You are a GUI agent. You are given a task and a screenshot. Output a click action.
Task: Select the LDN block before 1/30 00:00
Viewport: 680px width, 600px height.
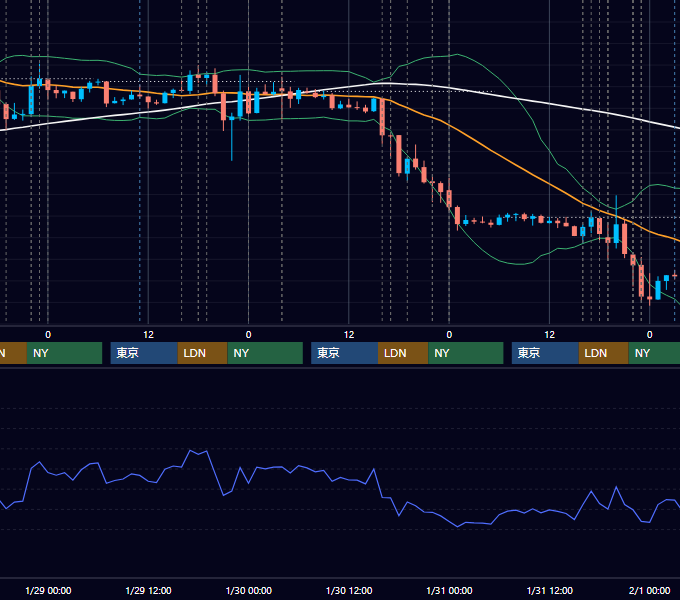pos(203,353)
